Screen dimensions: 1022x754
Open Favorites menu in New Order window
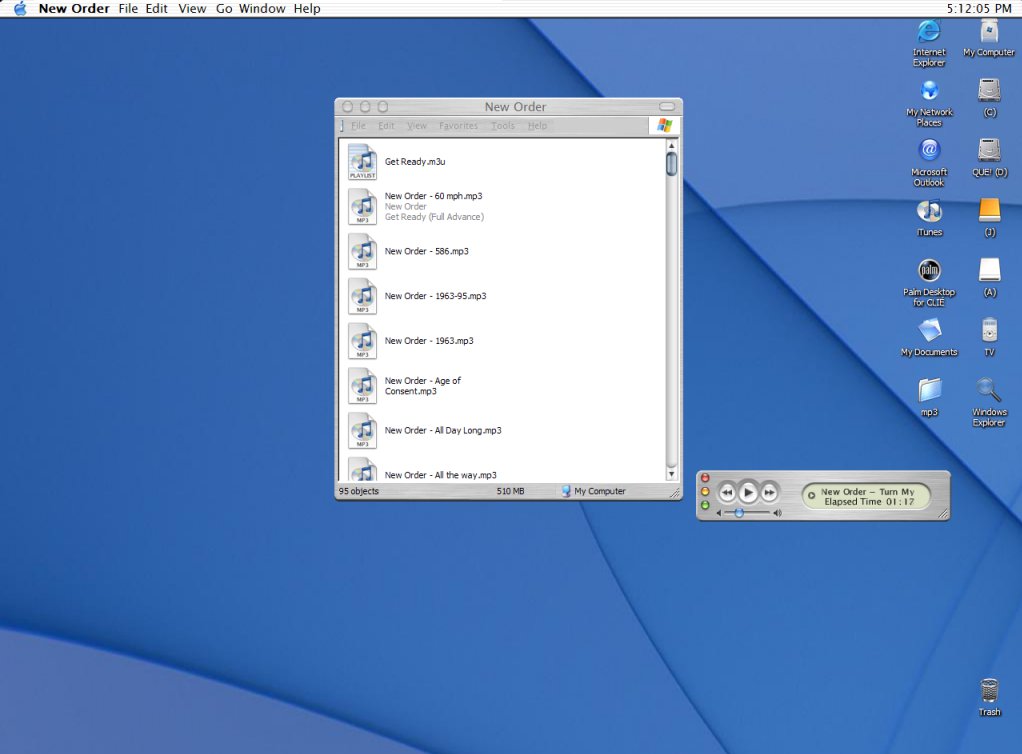pyautogui.click(x=458, y=126)
